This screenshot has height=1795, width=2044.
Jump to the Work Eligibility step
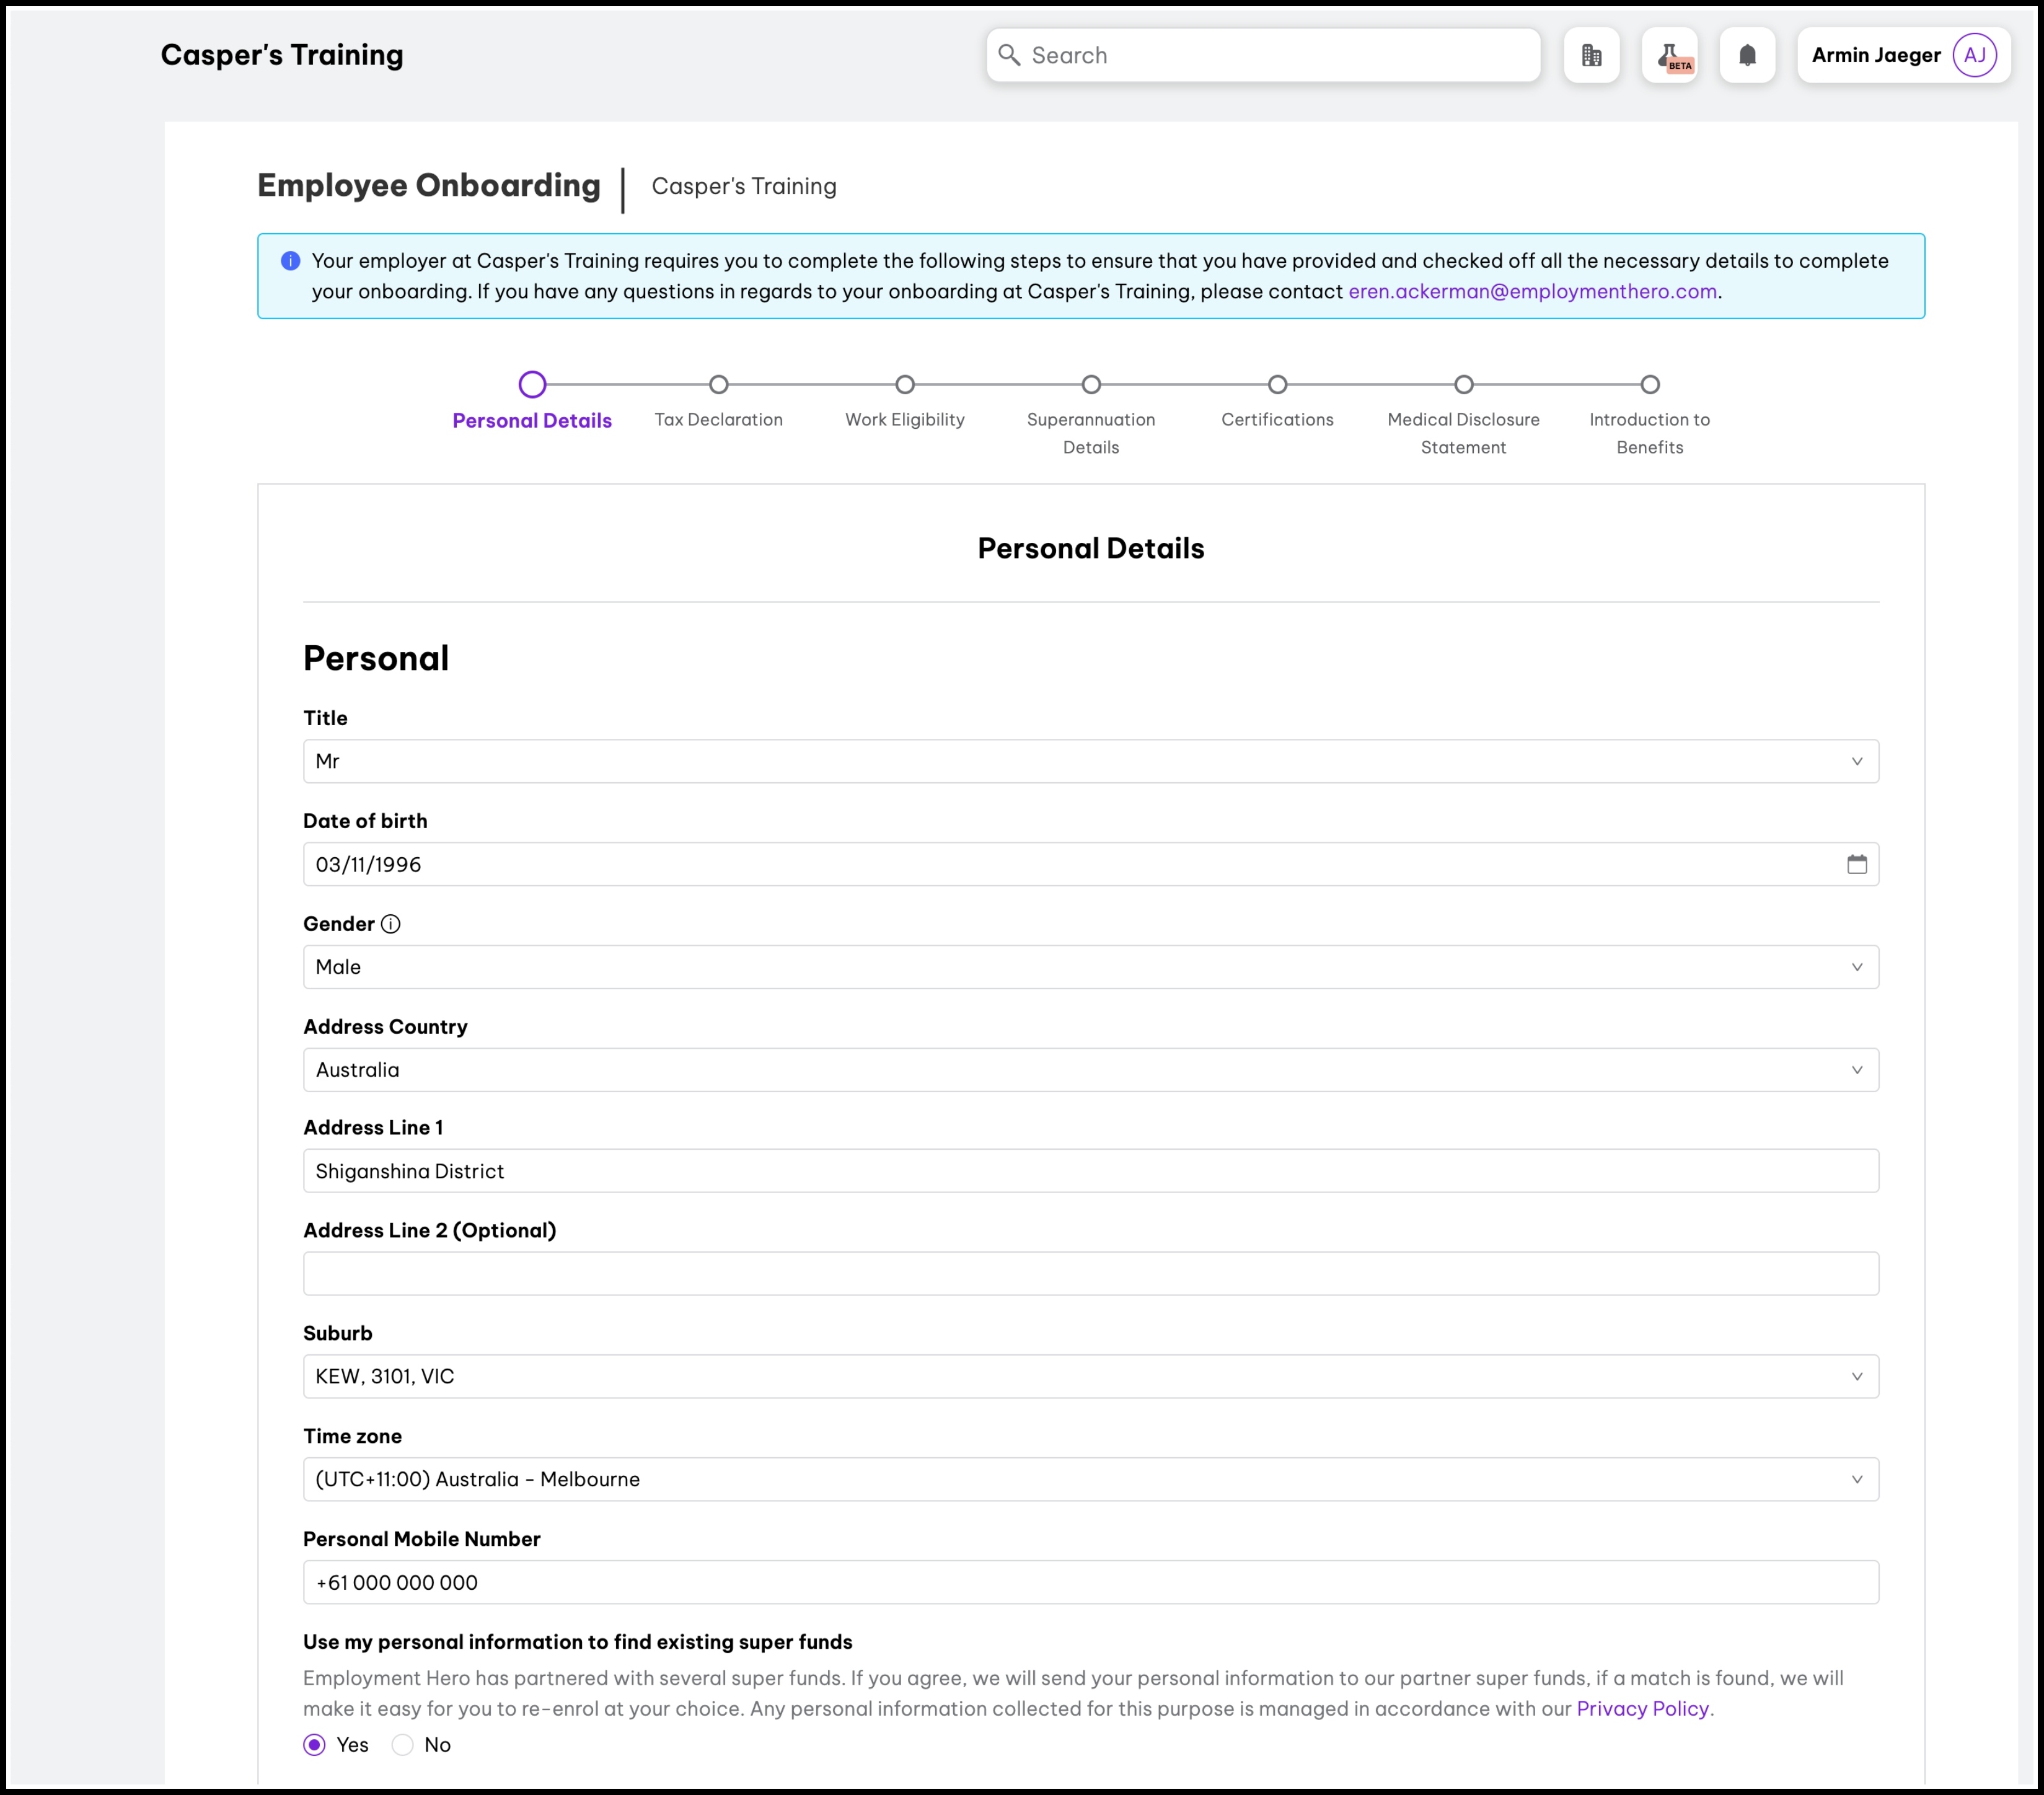(x=905, y=385)
